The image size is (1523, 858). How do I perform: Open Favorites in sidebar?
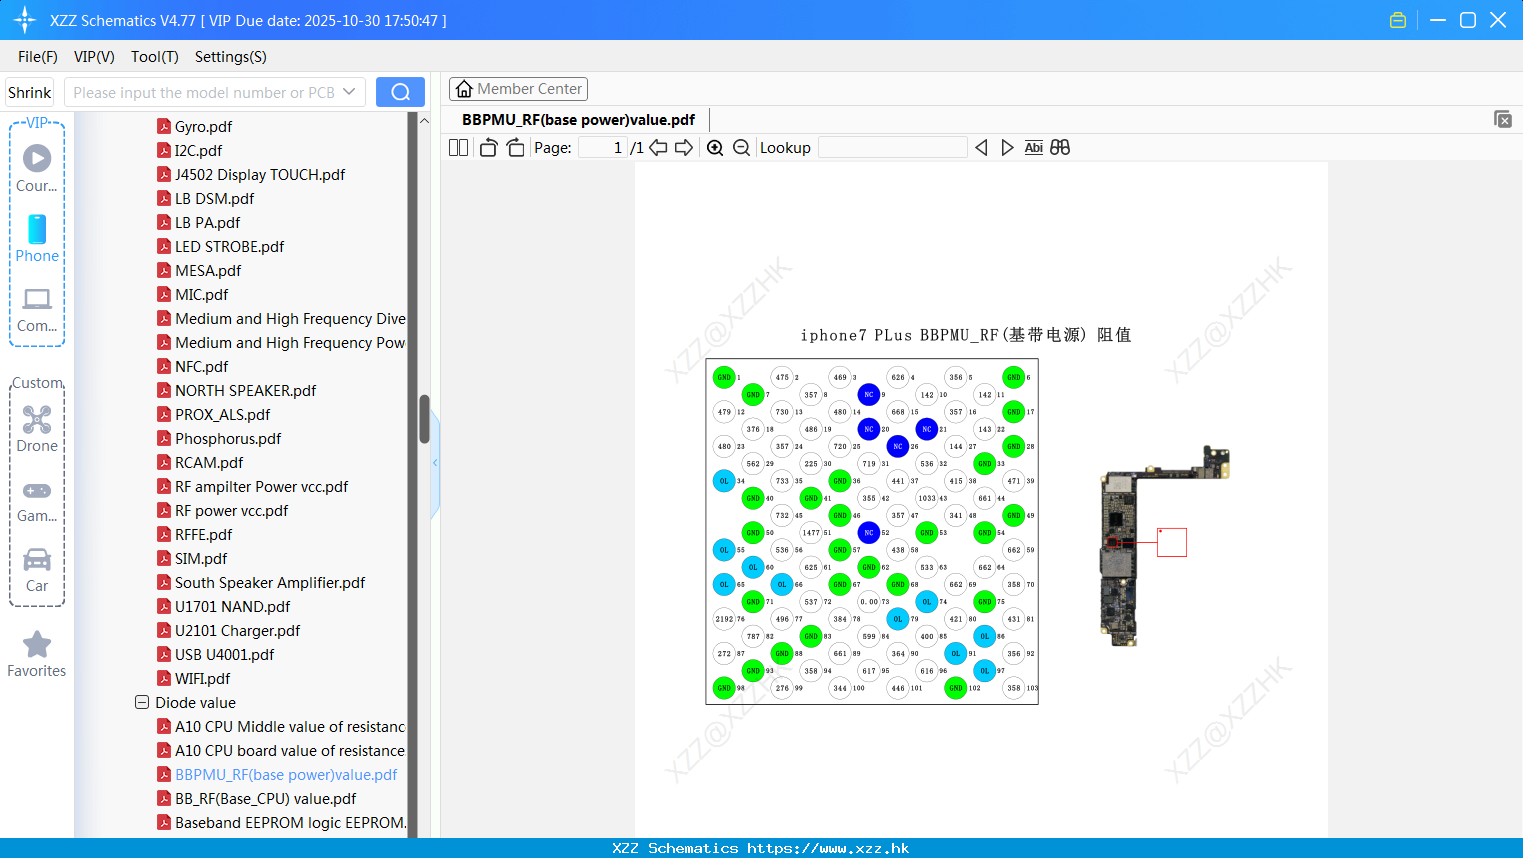coord(37,655)
